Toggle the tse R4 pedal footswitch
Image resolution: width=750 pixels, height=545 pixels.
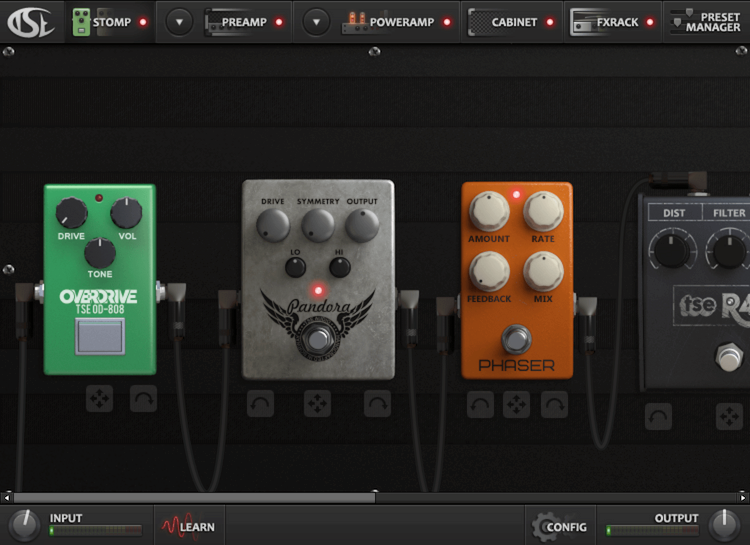click(729, 356)
